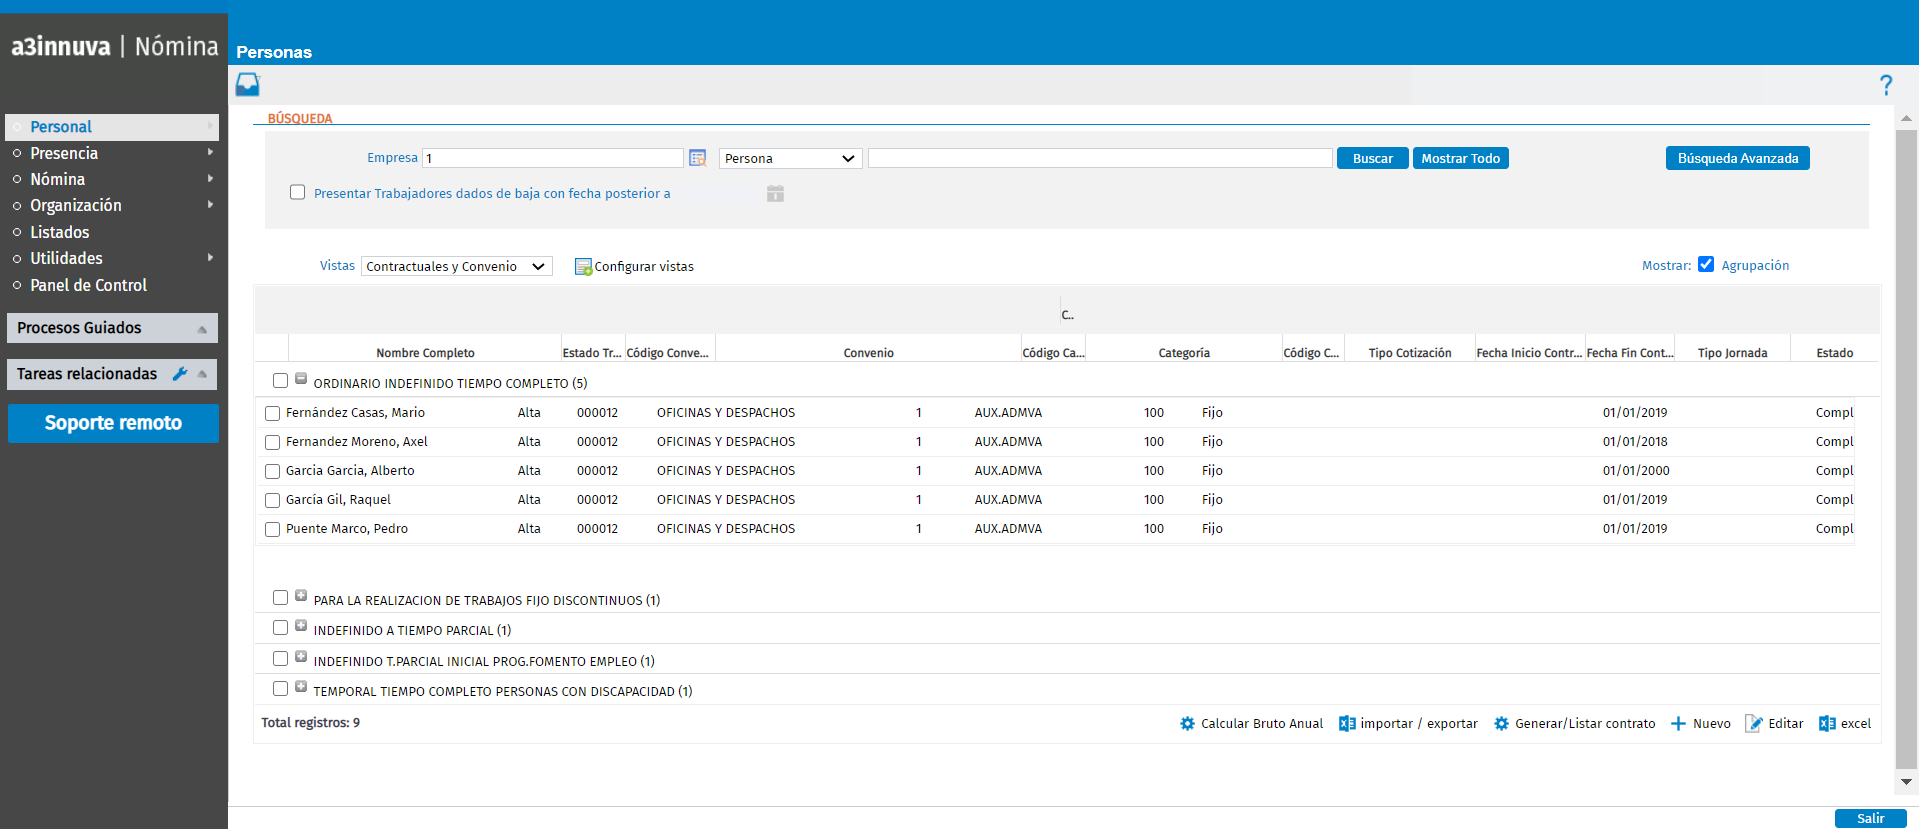
Task: Select checkbox for Garcia Garcia, Alberto
Action: pos(272,471)
